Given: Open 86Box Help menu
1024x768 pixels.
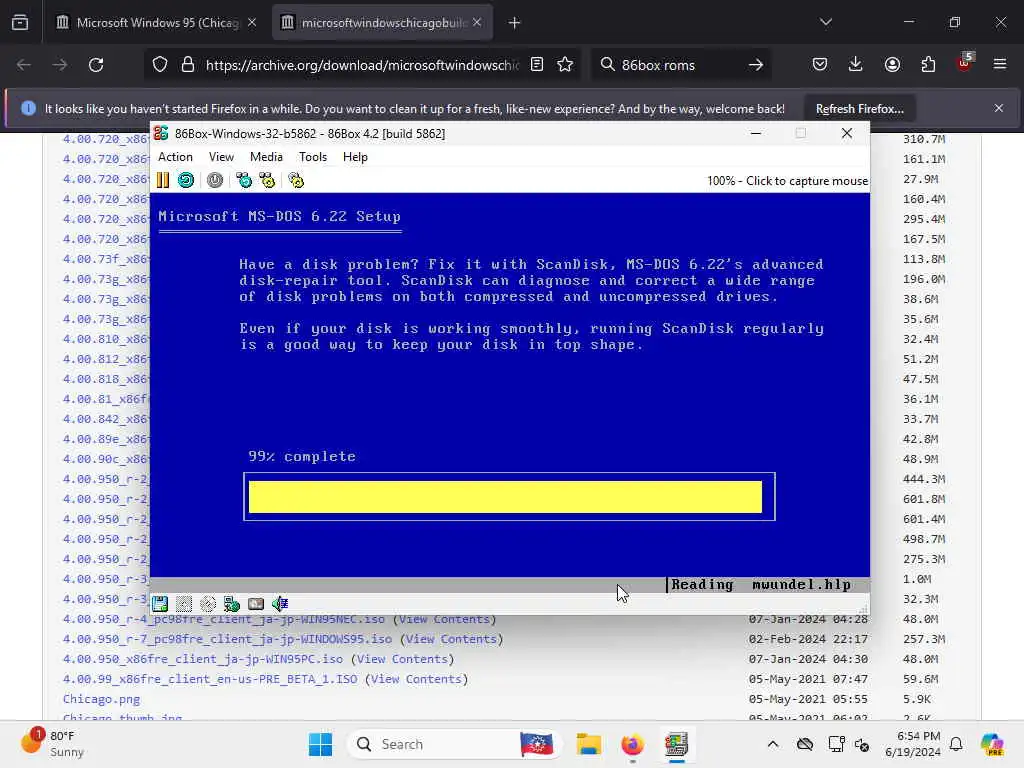Looking at the screenshot, I should (355, 157).
